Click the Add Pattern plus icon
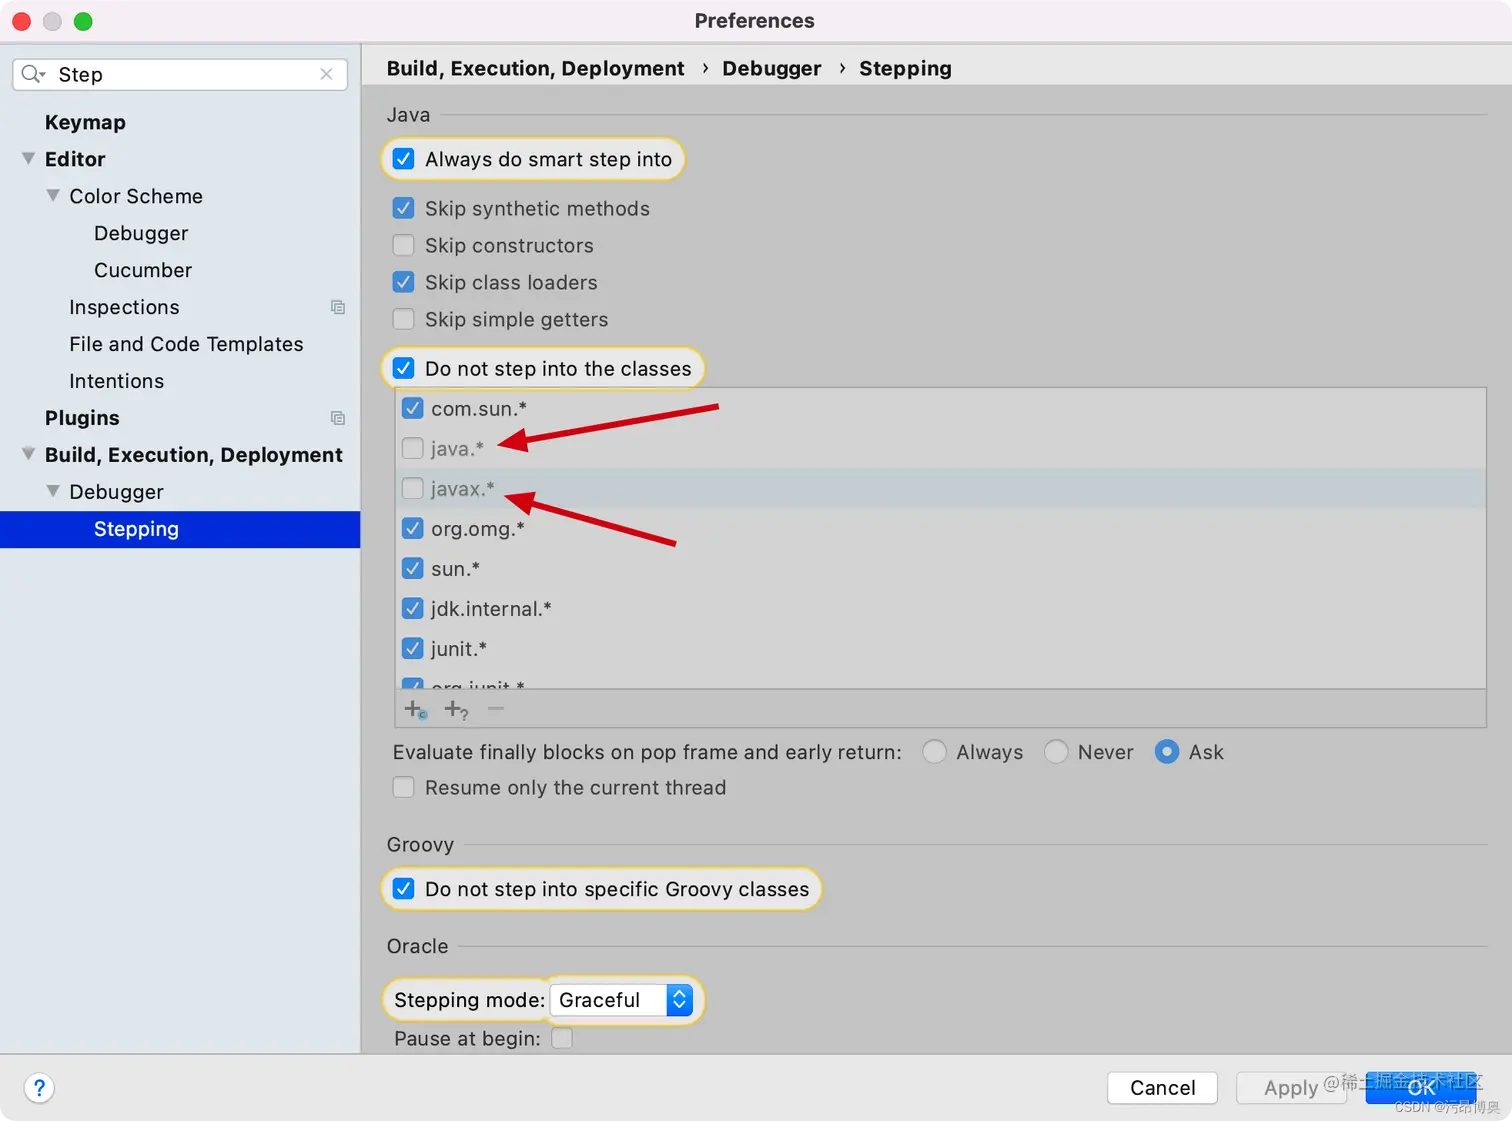 click(456, 709)
